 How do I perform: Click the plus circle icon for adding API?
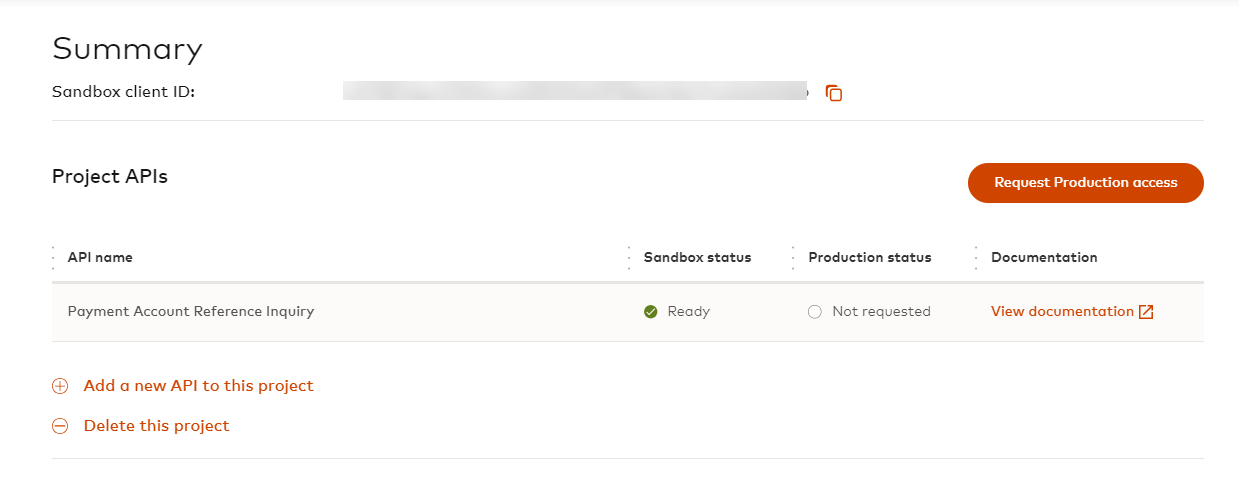[x=60, y=386]
